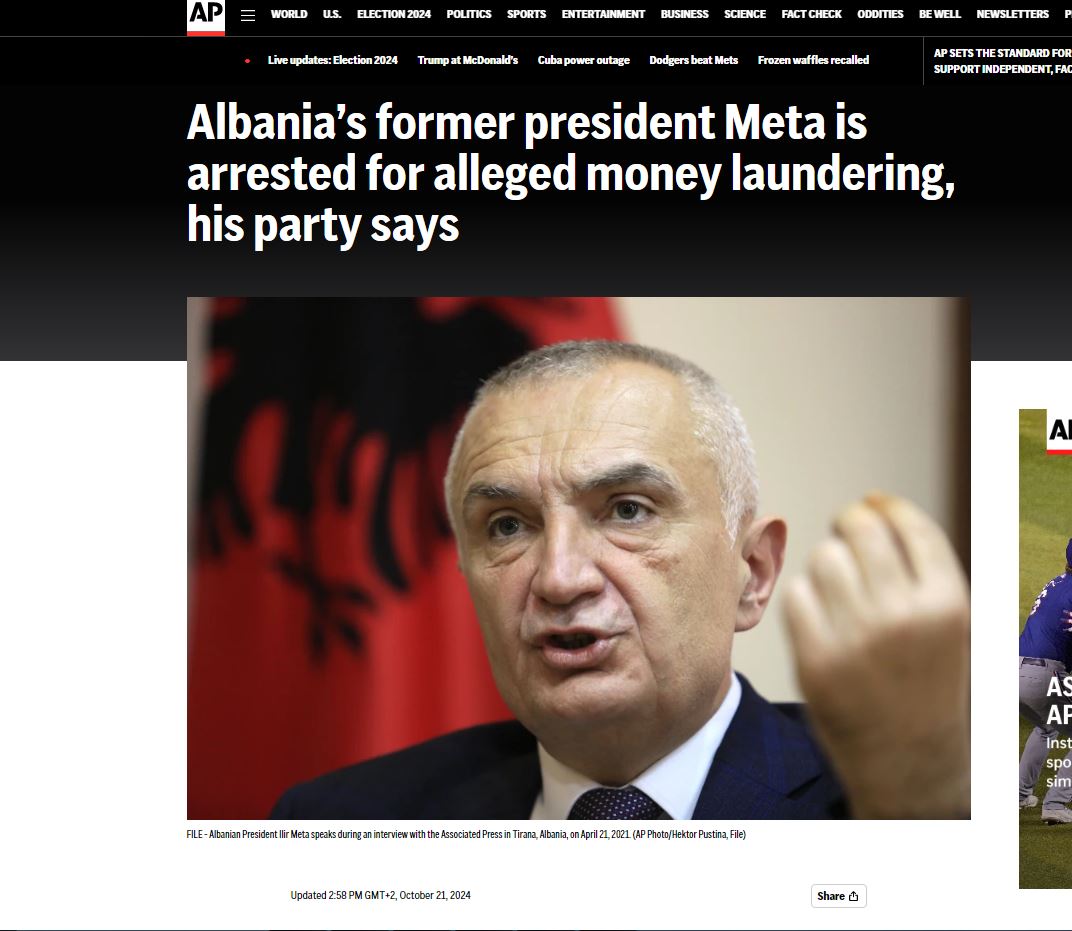Open the Cuba power outage story

point(583,60)
